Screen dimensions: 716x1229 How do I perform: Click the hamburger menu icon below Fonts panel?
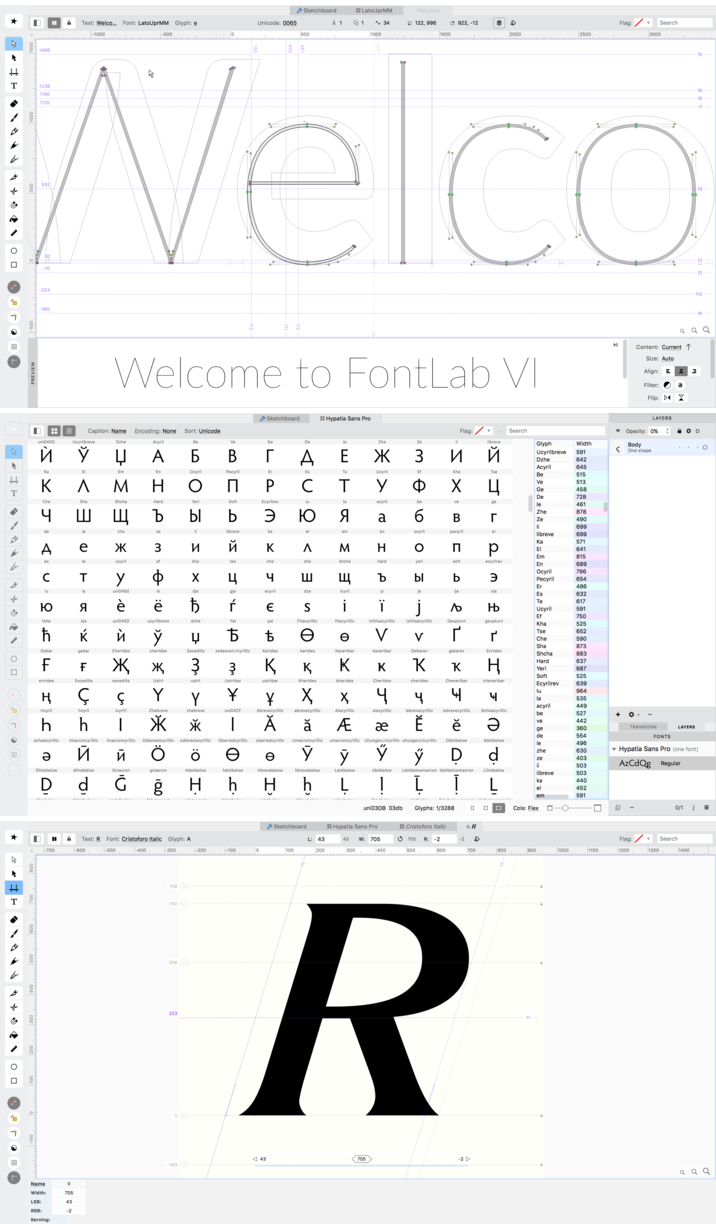tap(707, 807)
